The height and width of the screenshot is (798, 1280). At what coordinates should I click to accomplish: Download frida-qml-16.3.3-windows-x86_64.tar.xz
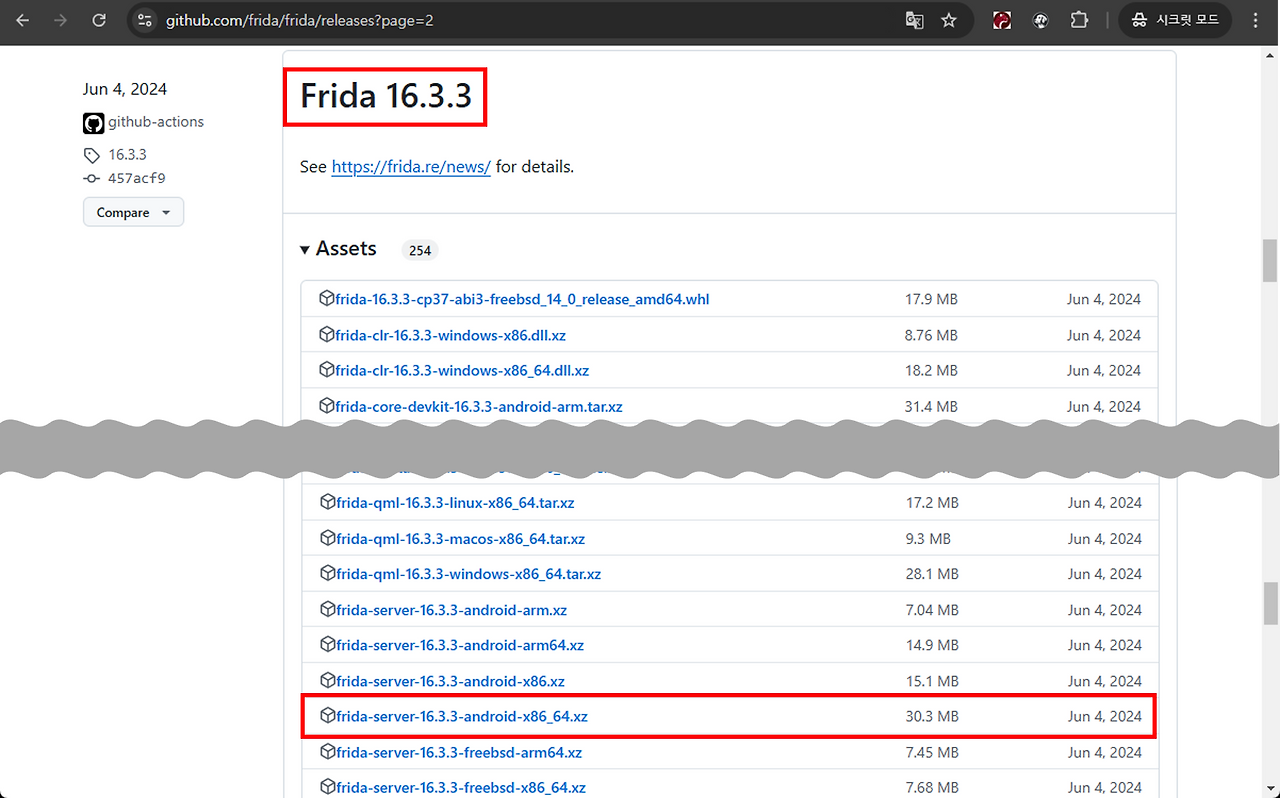tap(468, 575)
